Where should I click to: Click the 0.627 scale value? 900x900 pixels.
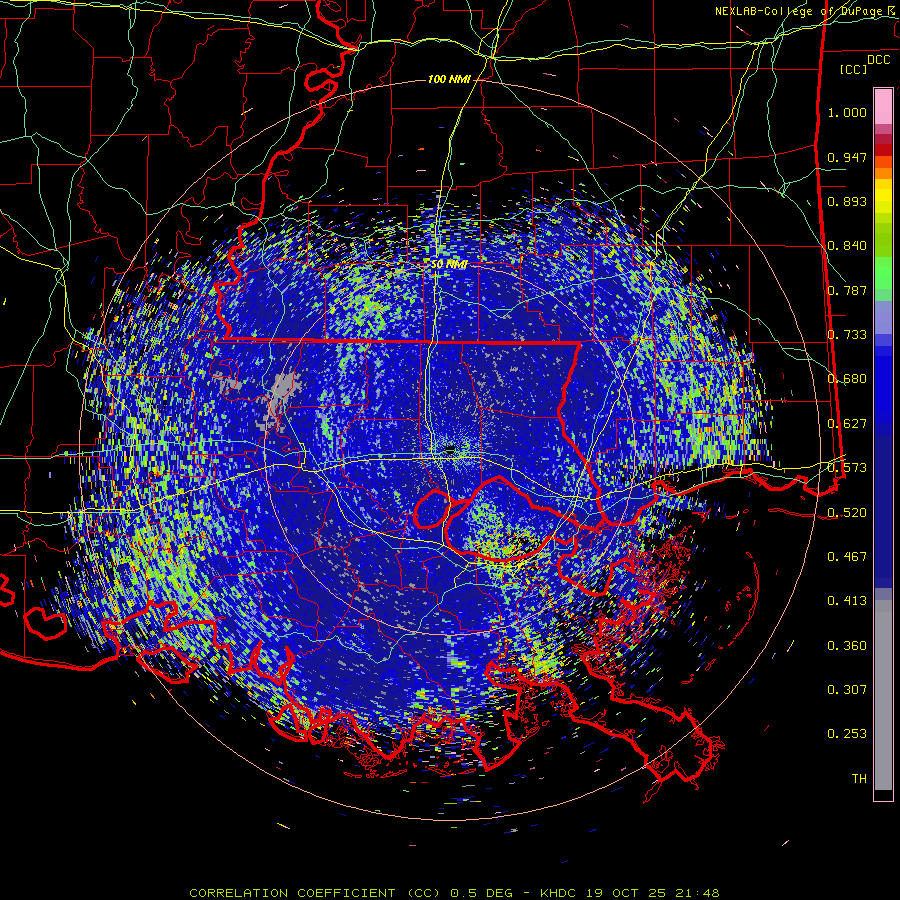click(847, 424)
